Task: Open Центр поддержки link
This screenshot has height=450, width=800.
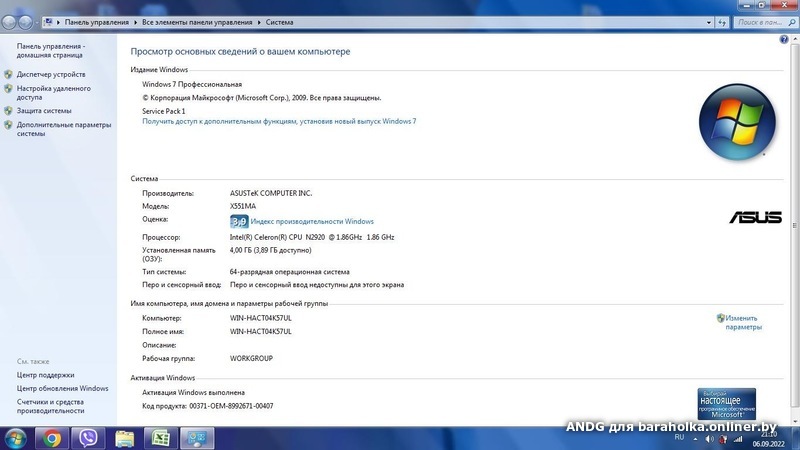Action: [x=45, y=375]
